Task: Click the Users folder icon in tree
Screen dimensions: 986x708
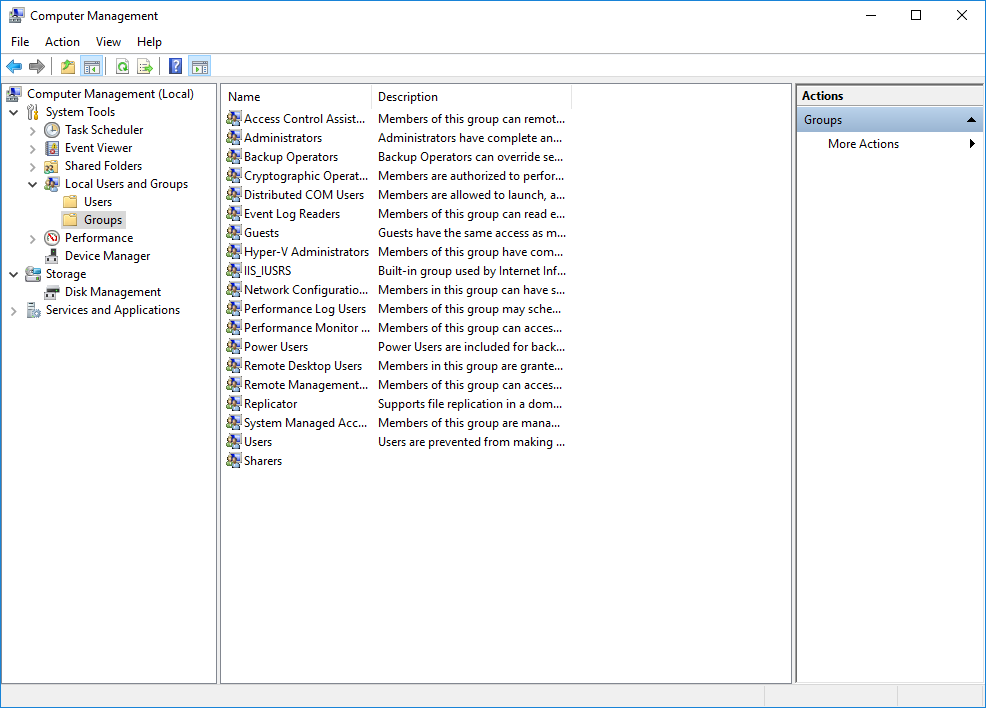Action: pyautogui.click(x=70, y=202)
